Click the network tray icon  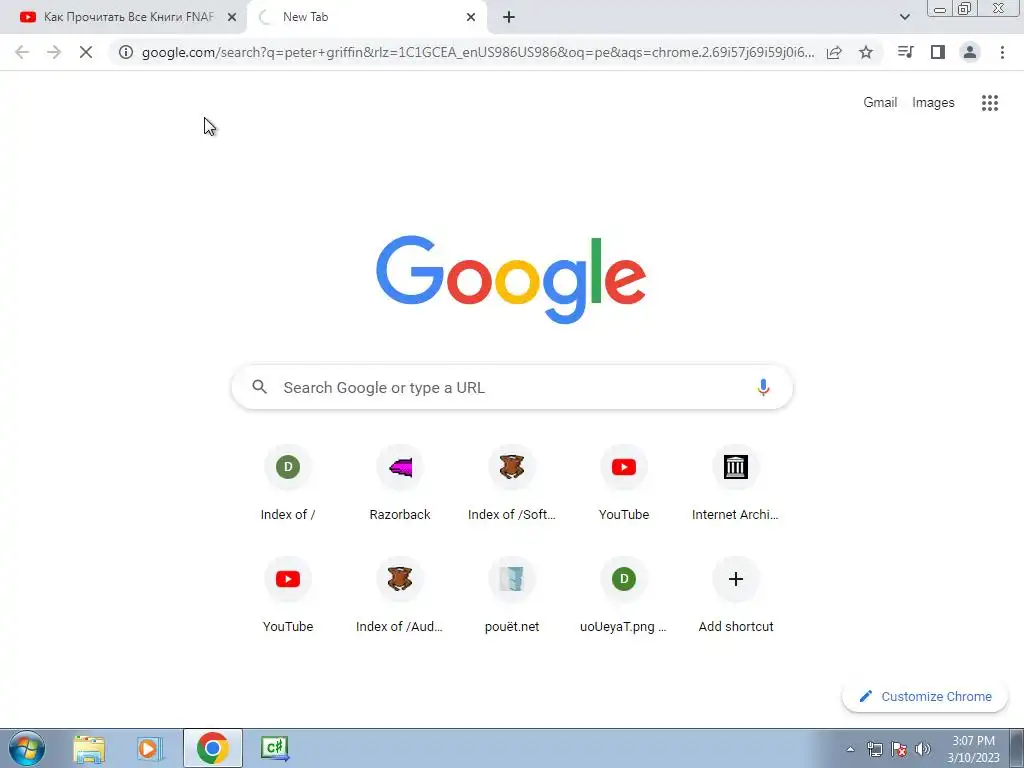[874, 749]
